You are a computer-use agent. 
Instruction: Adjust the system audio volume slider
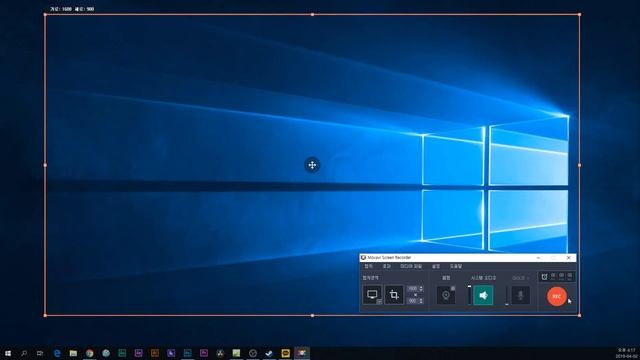[469, 295]
